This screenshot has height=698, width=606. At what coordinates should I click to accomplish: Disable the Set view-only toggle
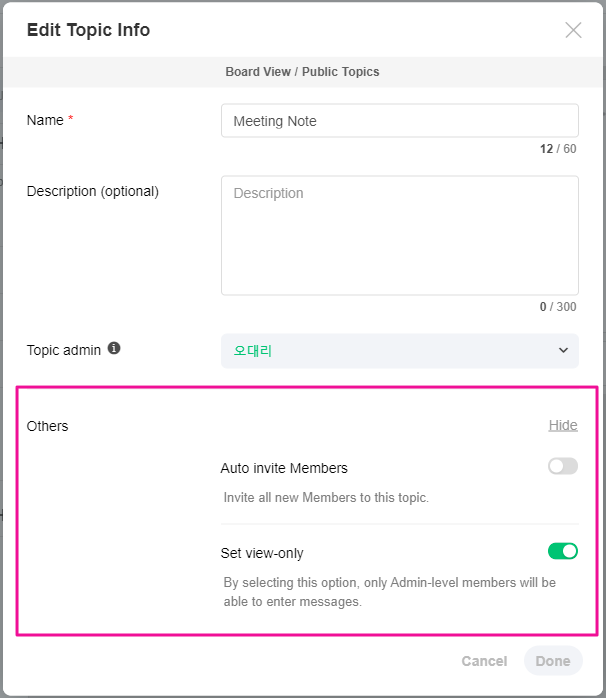(x=562, y=551)
